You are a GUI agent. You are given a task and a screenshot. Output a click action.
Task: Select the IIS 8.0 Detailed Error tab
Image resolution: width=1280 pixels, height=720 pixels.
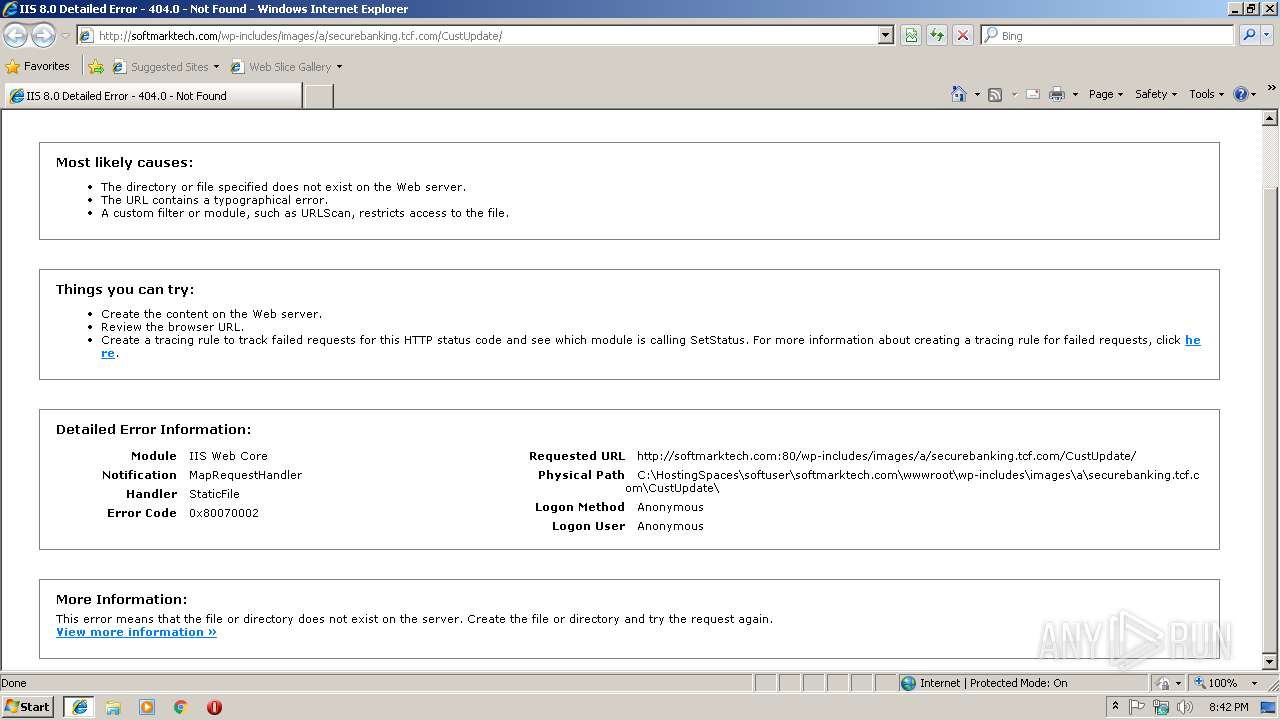(x=152, y=96)
